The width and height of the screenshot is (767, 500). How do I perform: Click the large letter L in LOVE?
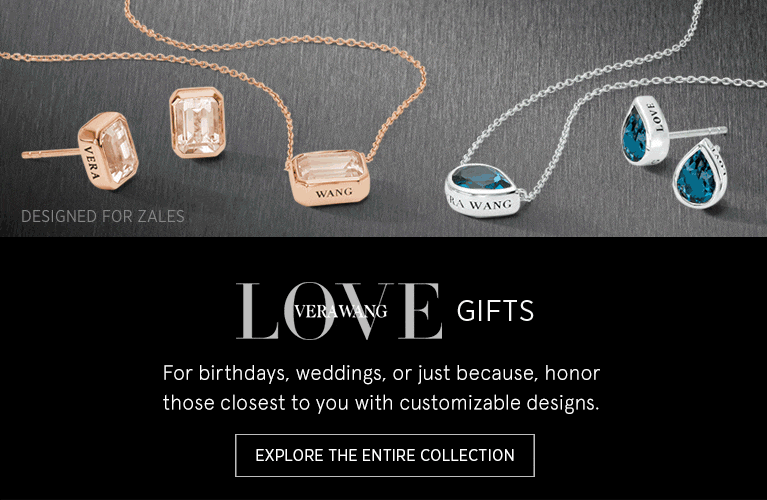(257, 311)
